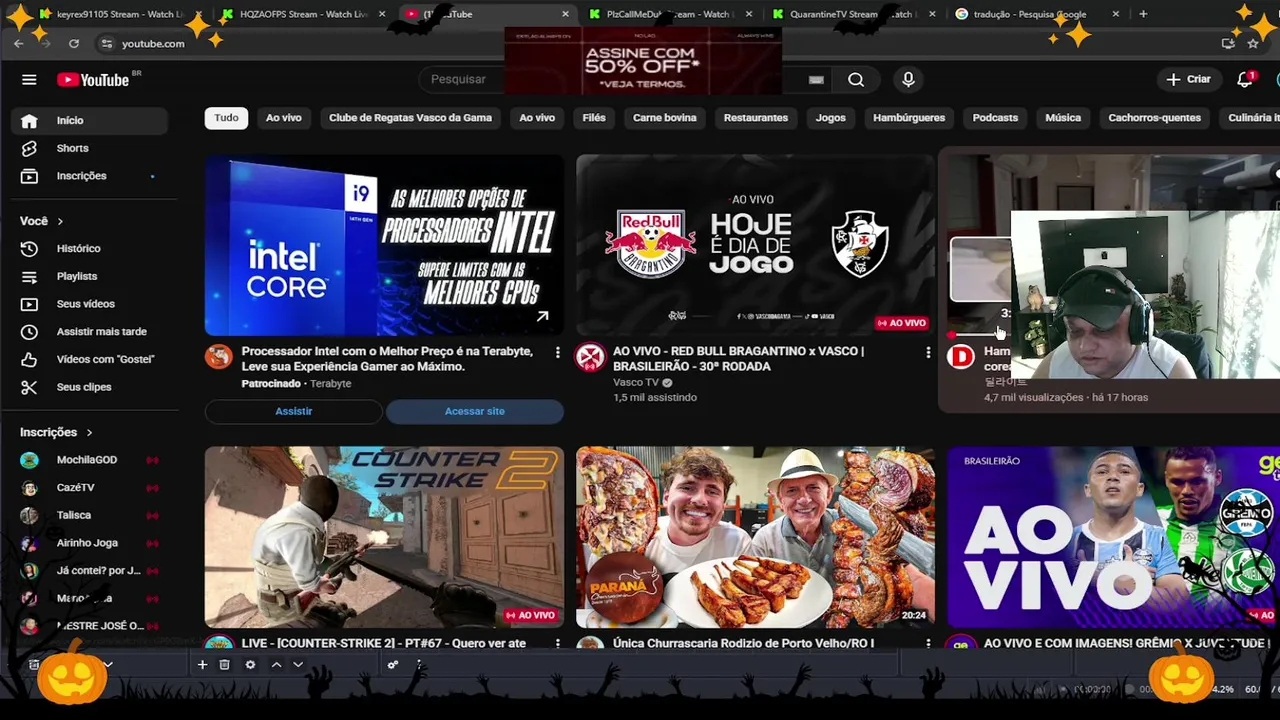Click the trash delete icon in bottom toolbar
The height and width of the screenshot is (720, 1280).
pos(225,665)
